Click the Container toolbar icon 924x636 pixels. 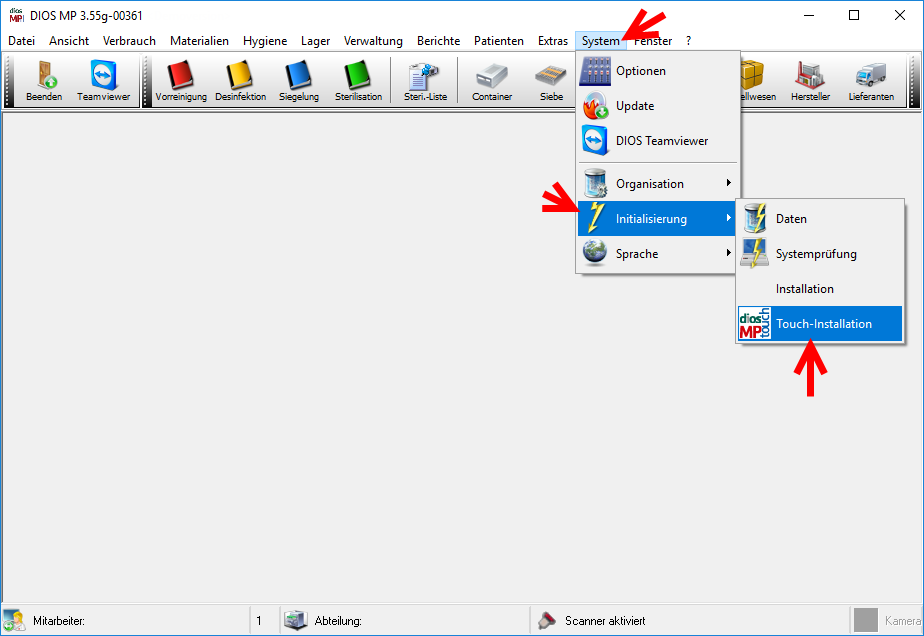[492, 80]
